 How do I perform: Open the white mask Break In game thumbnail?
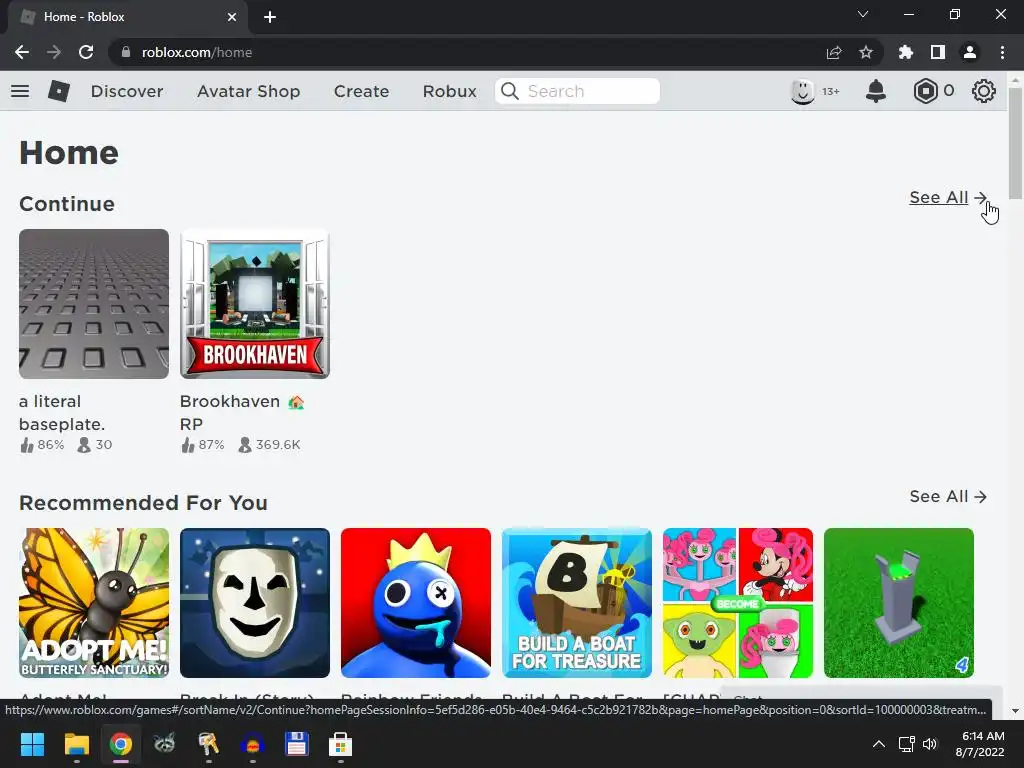tap(255, 603)
